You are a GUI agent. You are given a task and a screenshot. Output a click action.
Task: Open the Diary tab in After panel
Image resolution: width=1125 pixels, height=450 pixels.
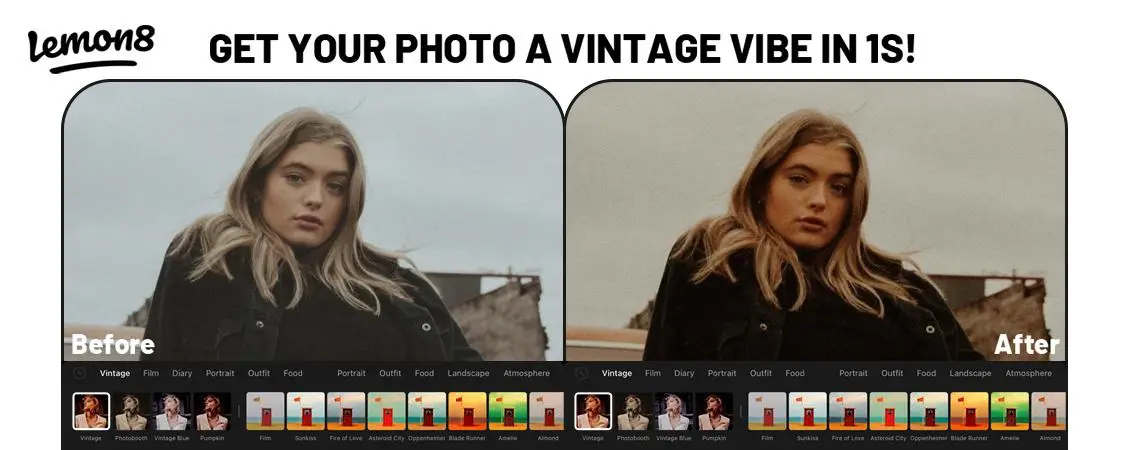coord(684,373)
